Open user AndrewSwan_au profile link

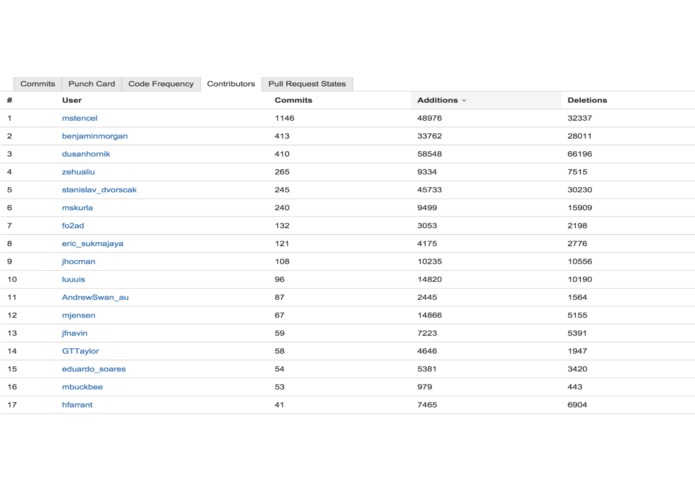95,297
